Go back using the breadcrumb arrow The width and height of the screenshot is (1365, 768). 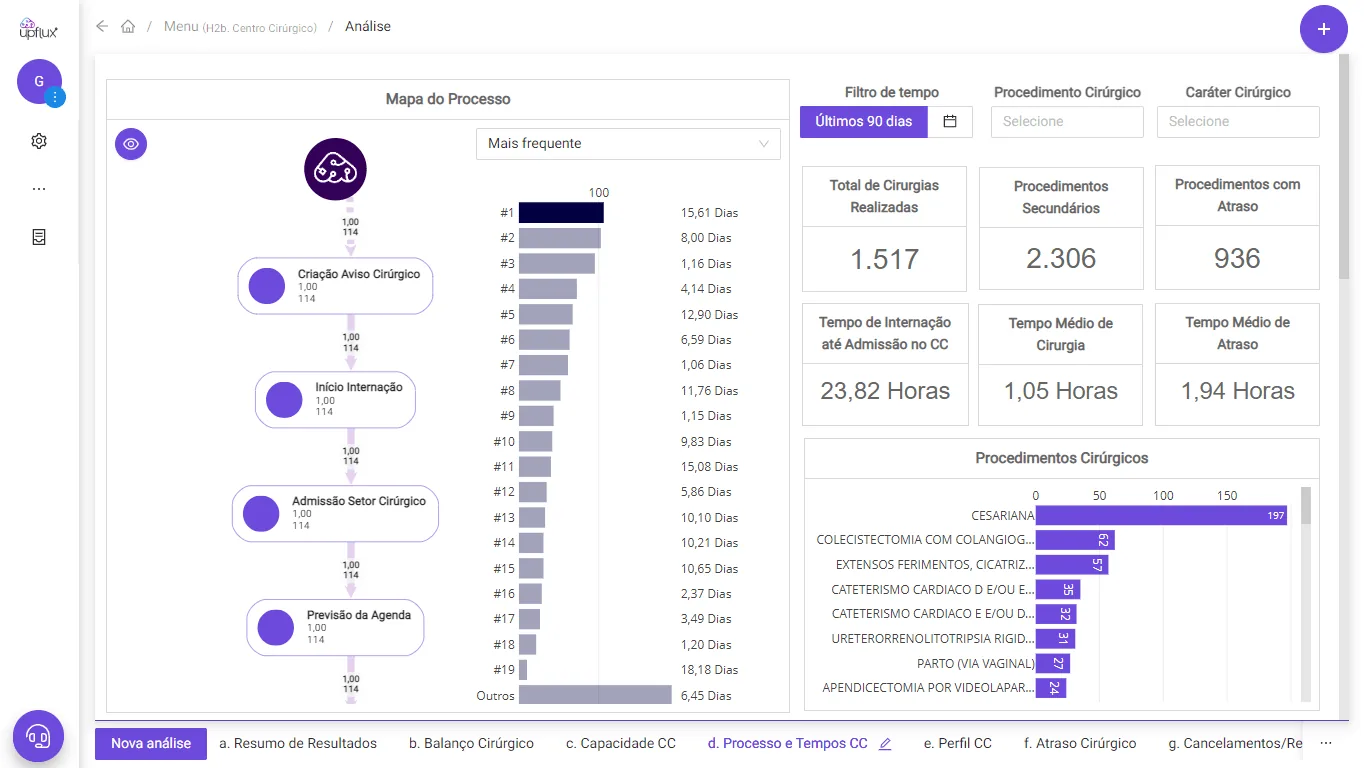pyautogui.click(x=101, y=27)
